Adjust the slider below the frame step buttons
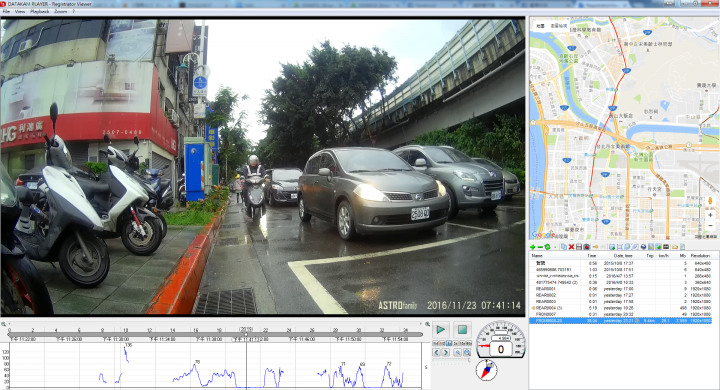Screen dimensions: 720x390 click(x=451, y=360)
